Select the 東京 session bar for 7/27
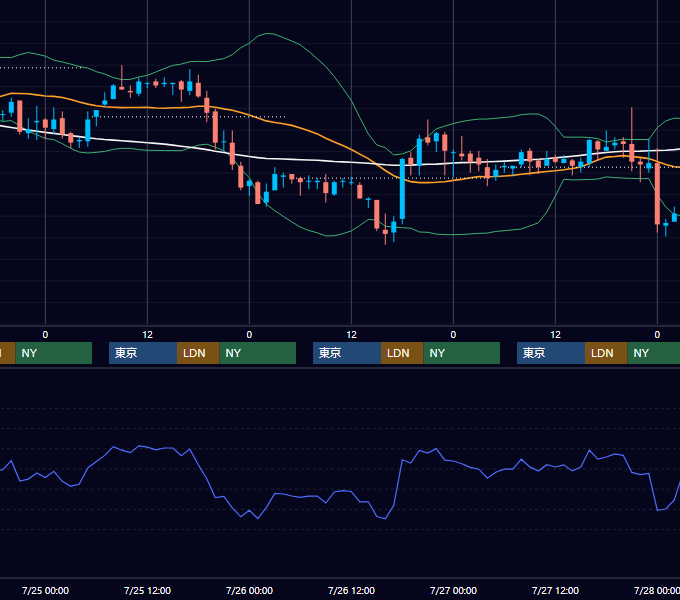Image resolution: width=680 pixels, height=600 pixels. (551, 353)
